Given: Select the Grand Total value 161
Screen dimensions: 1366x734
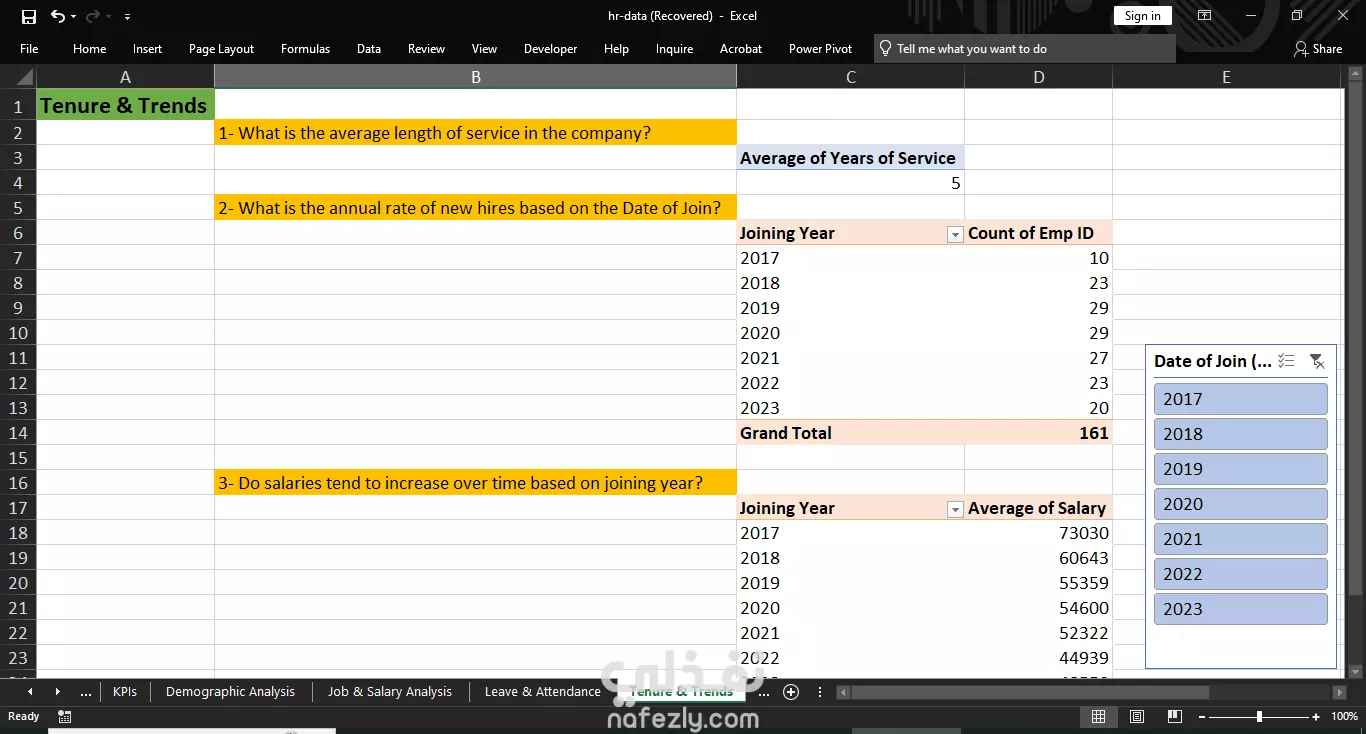Looking at the screenshot, I should coord(1038,433).
